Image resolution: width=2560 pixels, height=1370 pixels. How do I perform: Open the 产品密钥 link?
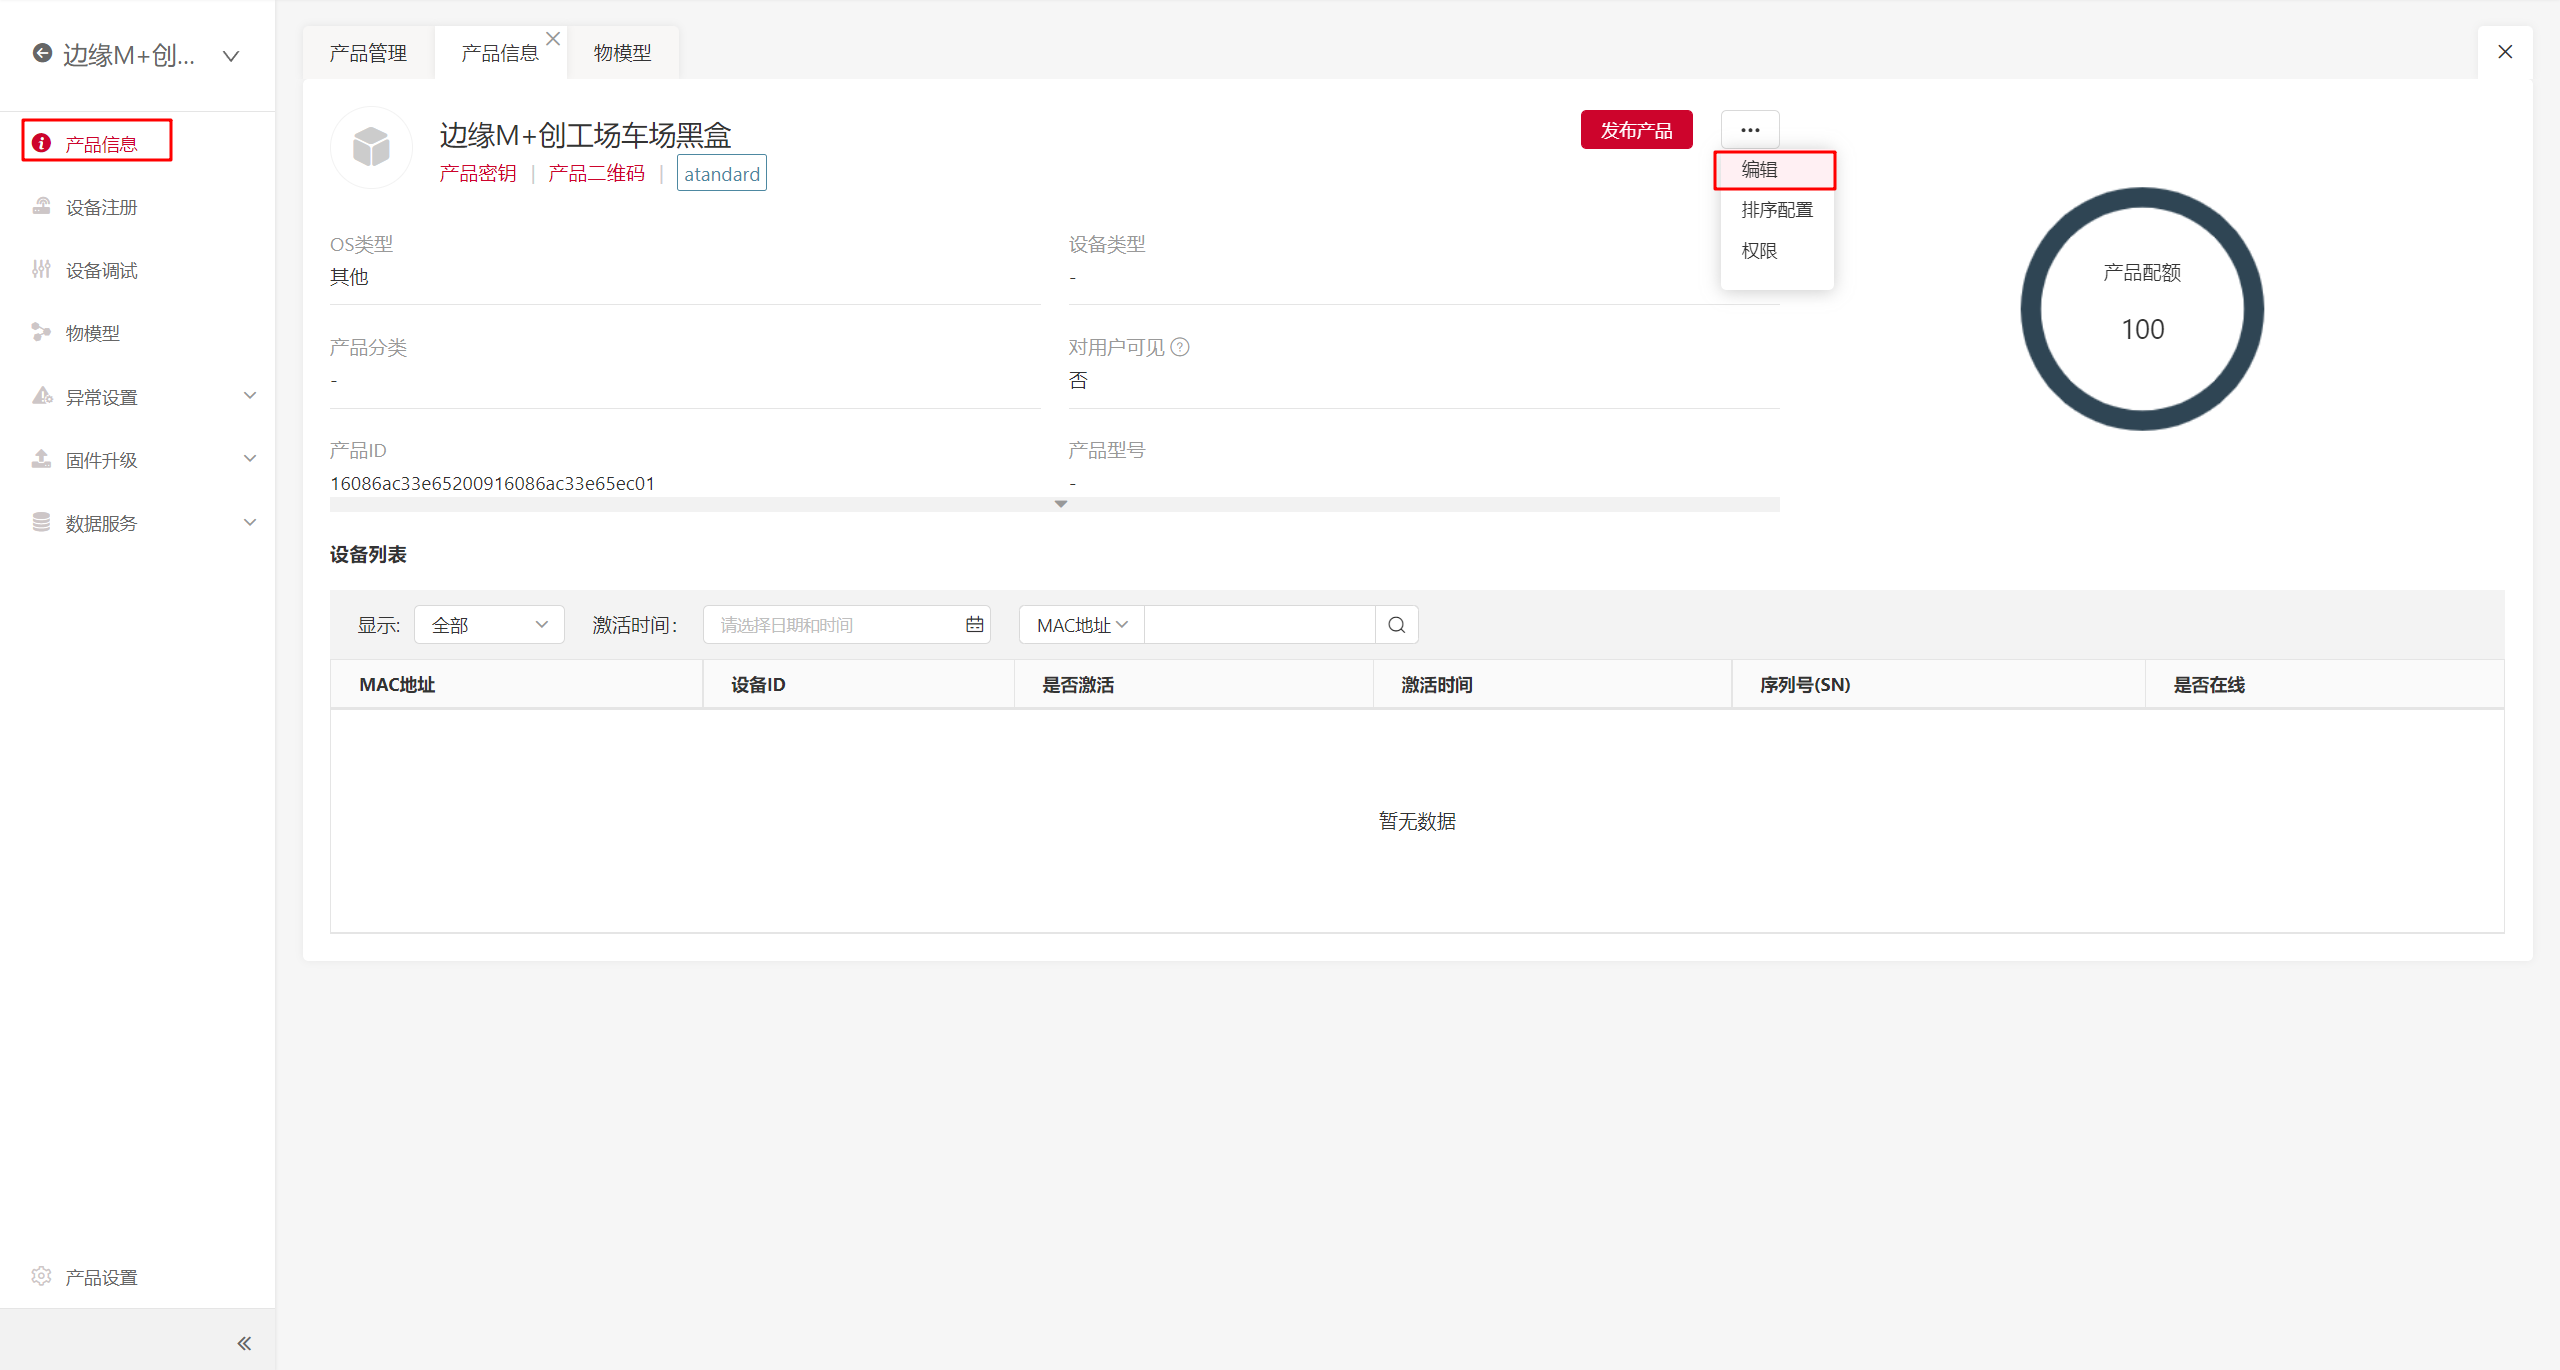[478, 174]
